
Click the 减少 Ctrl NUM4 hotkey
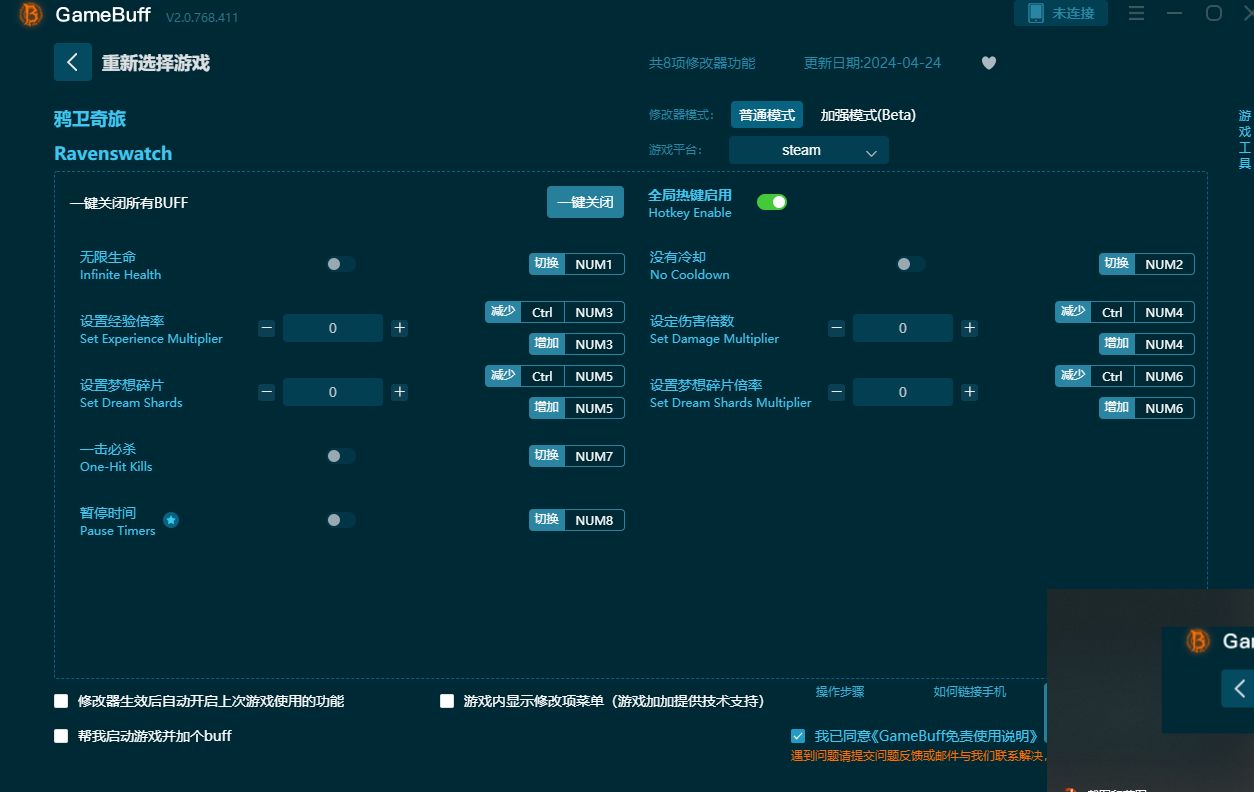(1125, 312)
